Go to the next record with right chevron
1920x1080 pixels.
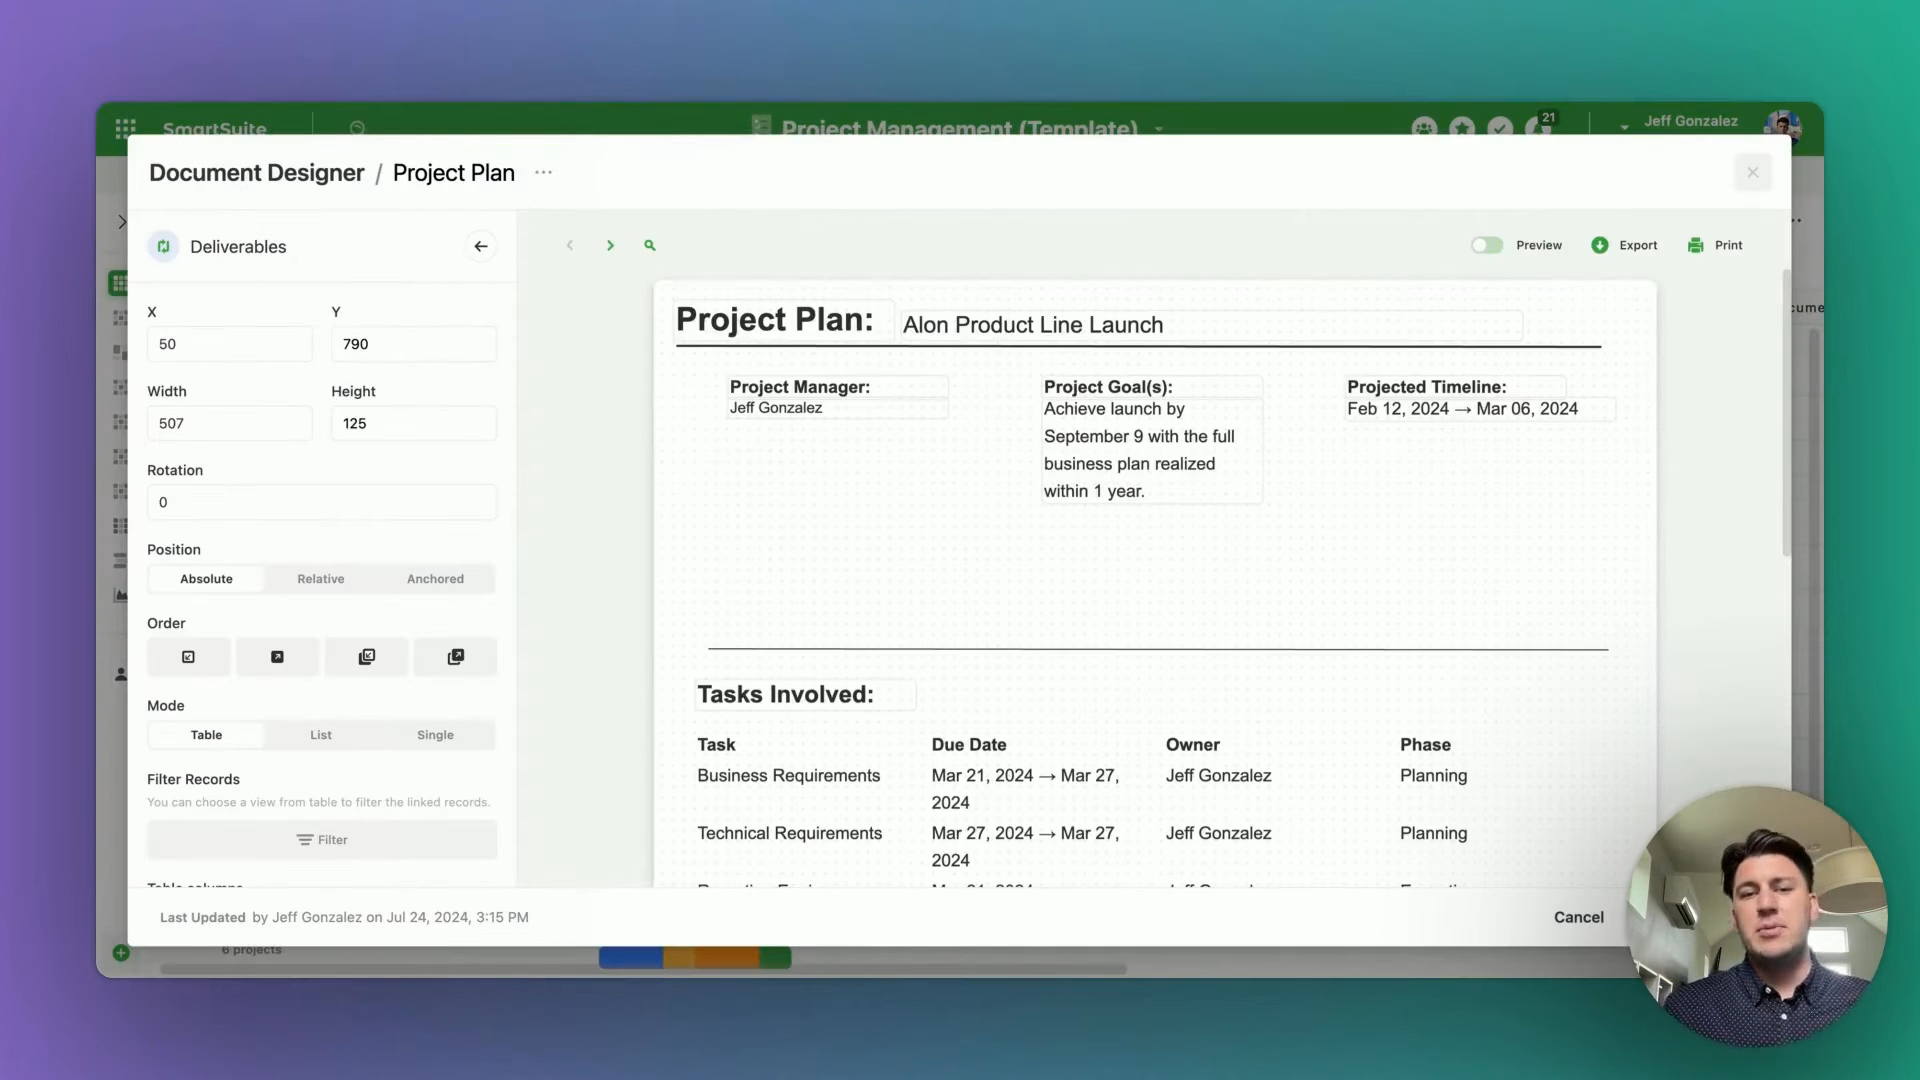click(x=610, y=245)
